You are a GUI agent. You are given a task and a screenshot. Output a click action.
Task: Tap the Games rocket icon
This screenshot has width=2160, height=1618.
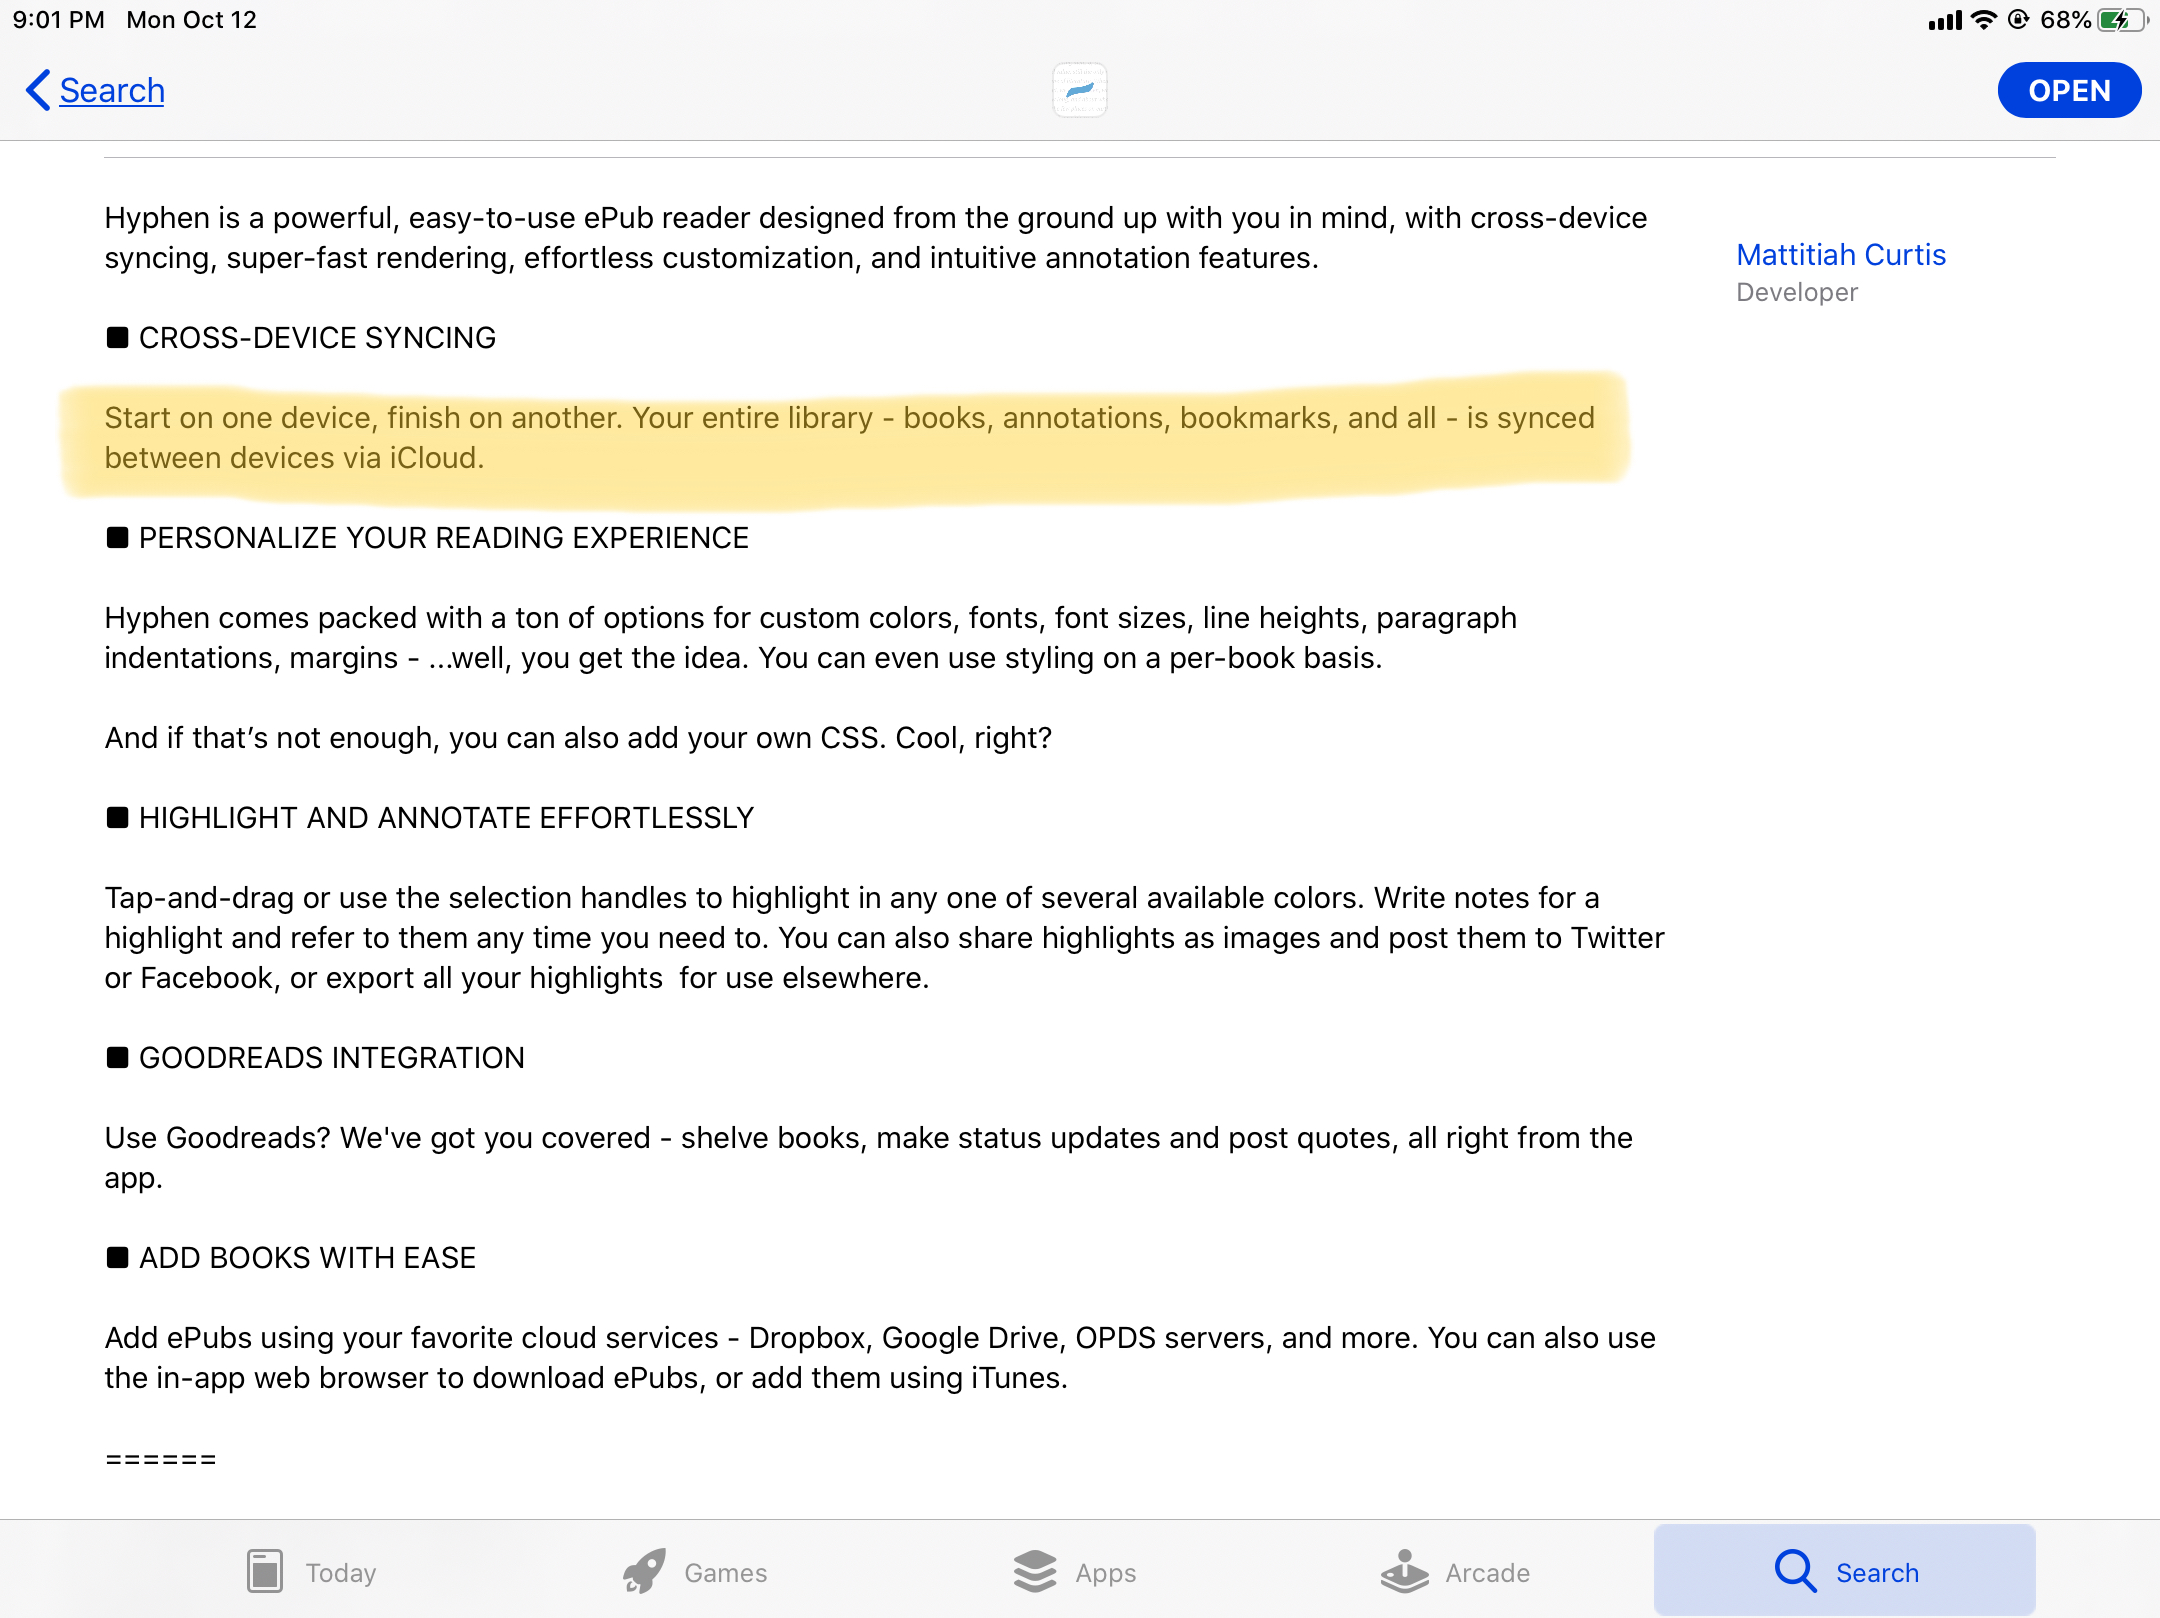pyautogui.click(x=644, y=1571)
